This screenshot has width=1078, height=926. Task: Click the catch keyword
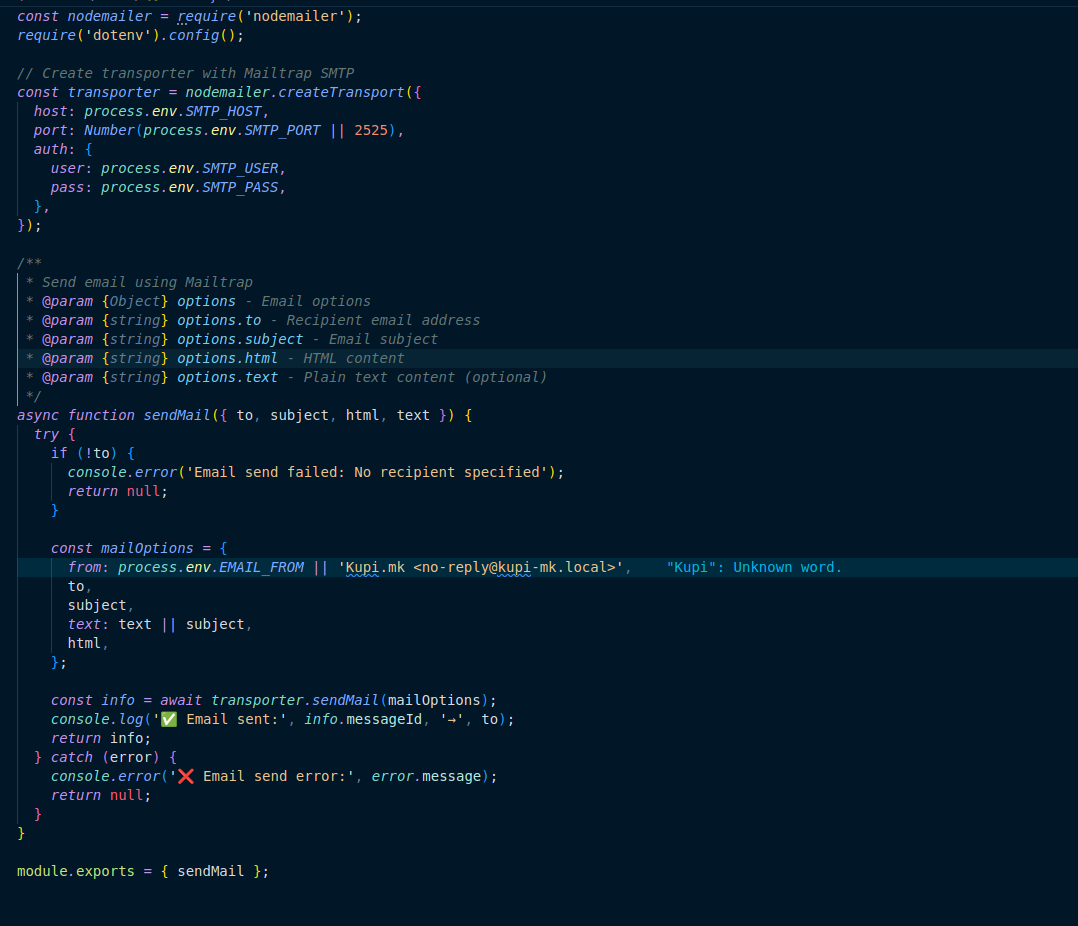(x=72, y=757)
